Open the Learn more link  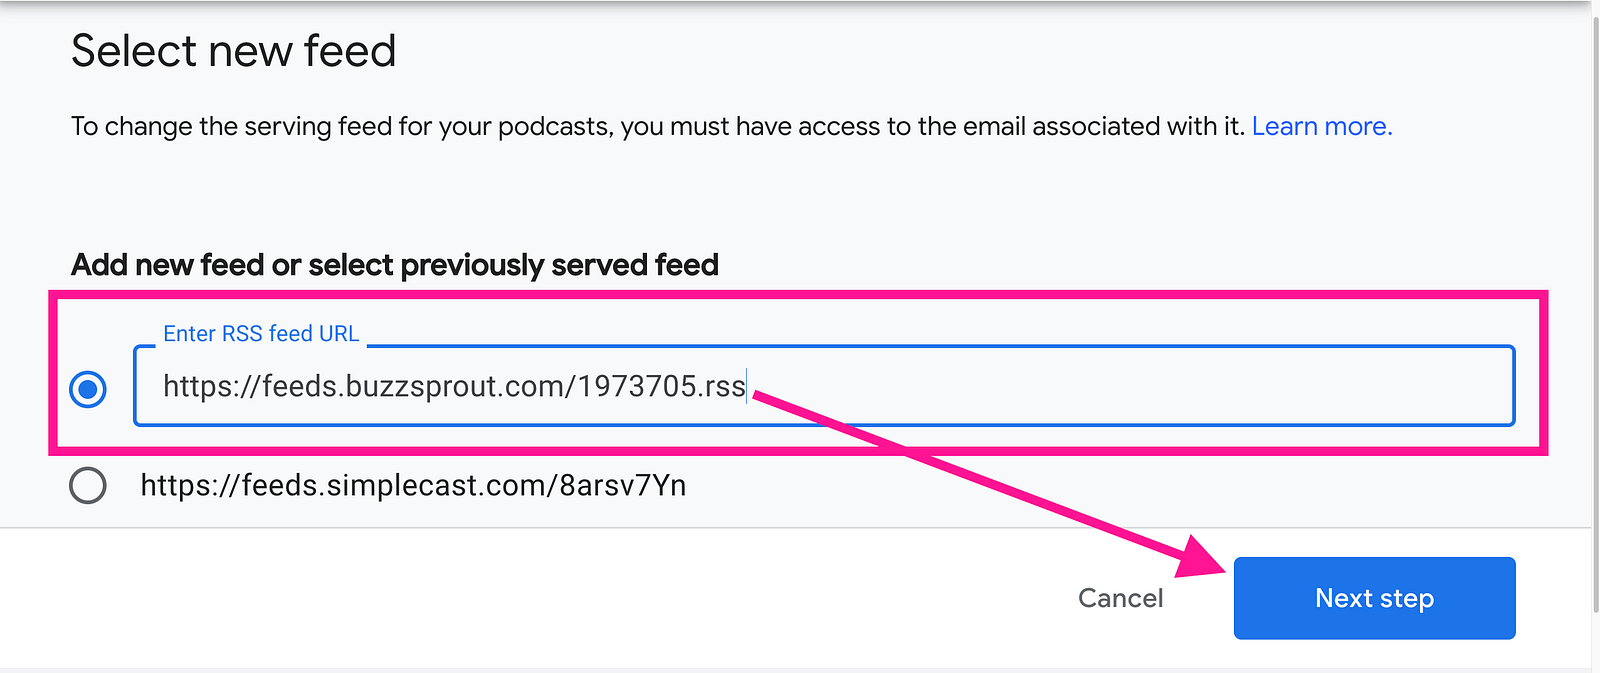[x=1321, y=126]
